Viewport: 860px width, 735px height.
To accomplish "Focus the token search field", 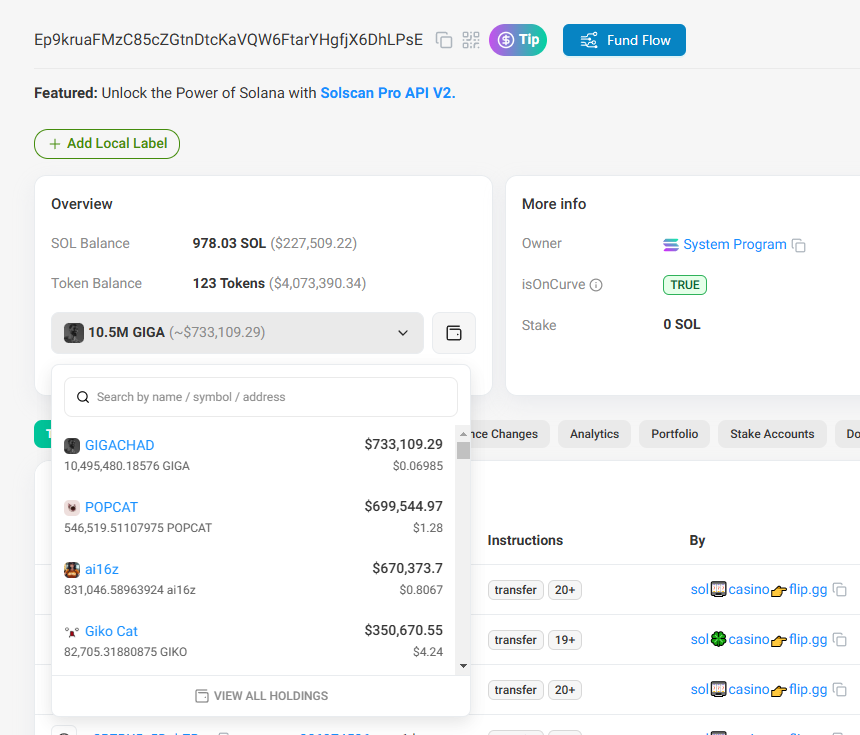I will pyautogui.click(x=261, y=397).
